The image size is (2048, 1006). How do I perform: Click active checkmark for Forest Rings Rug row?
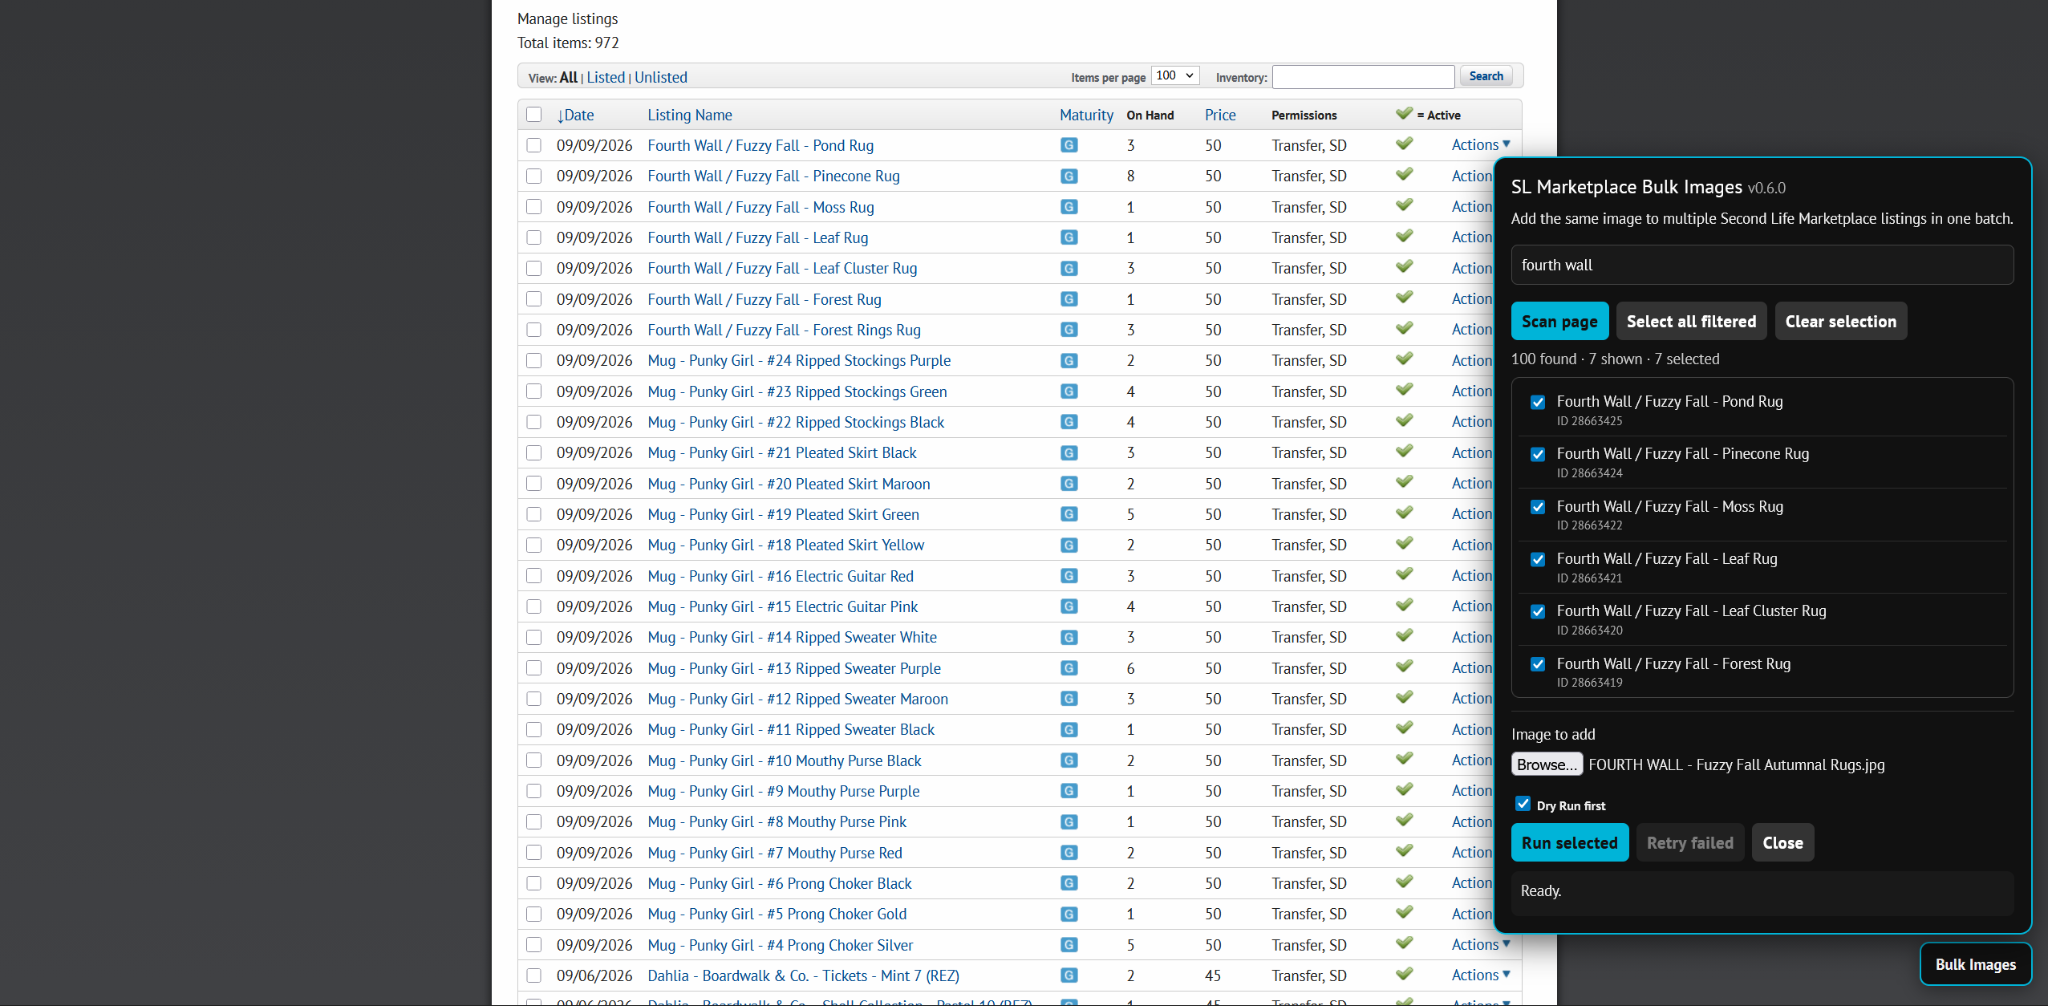click(1404, 329)
